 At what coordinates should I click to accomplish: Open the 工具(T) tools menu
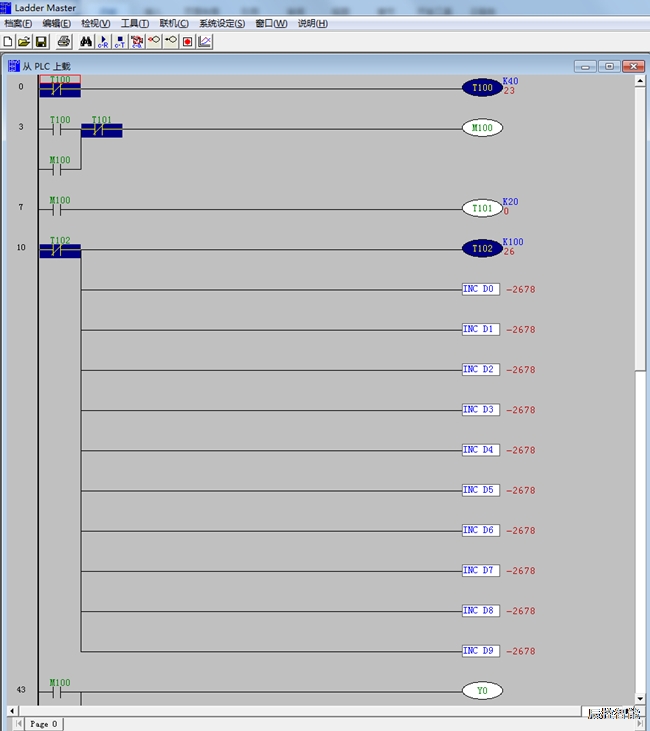click(135, 23)
